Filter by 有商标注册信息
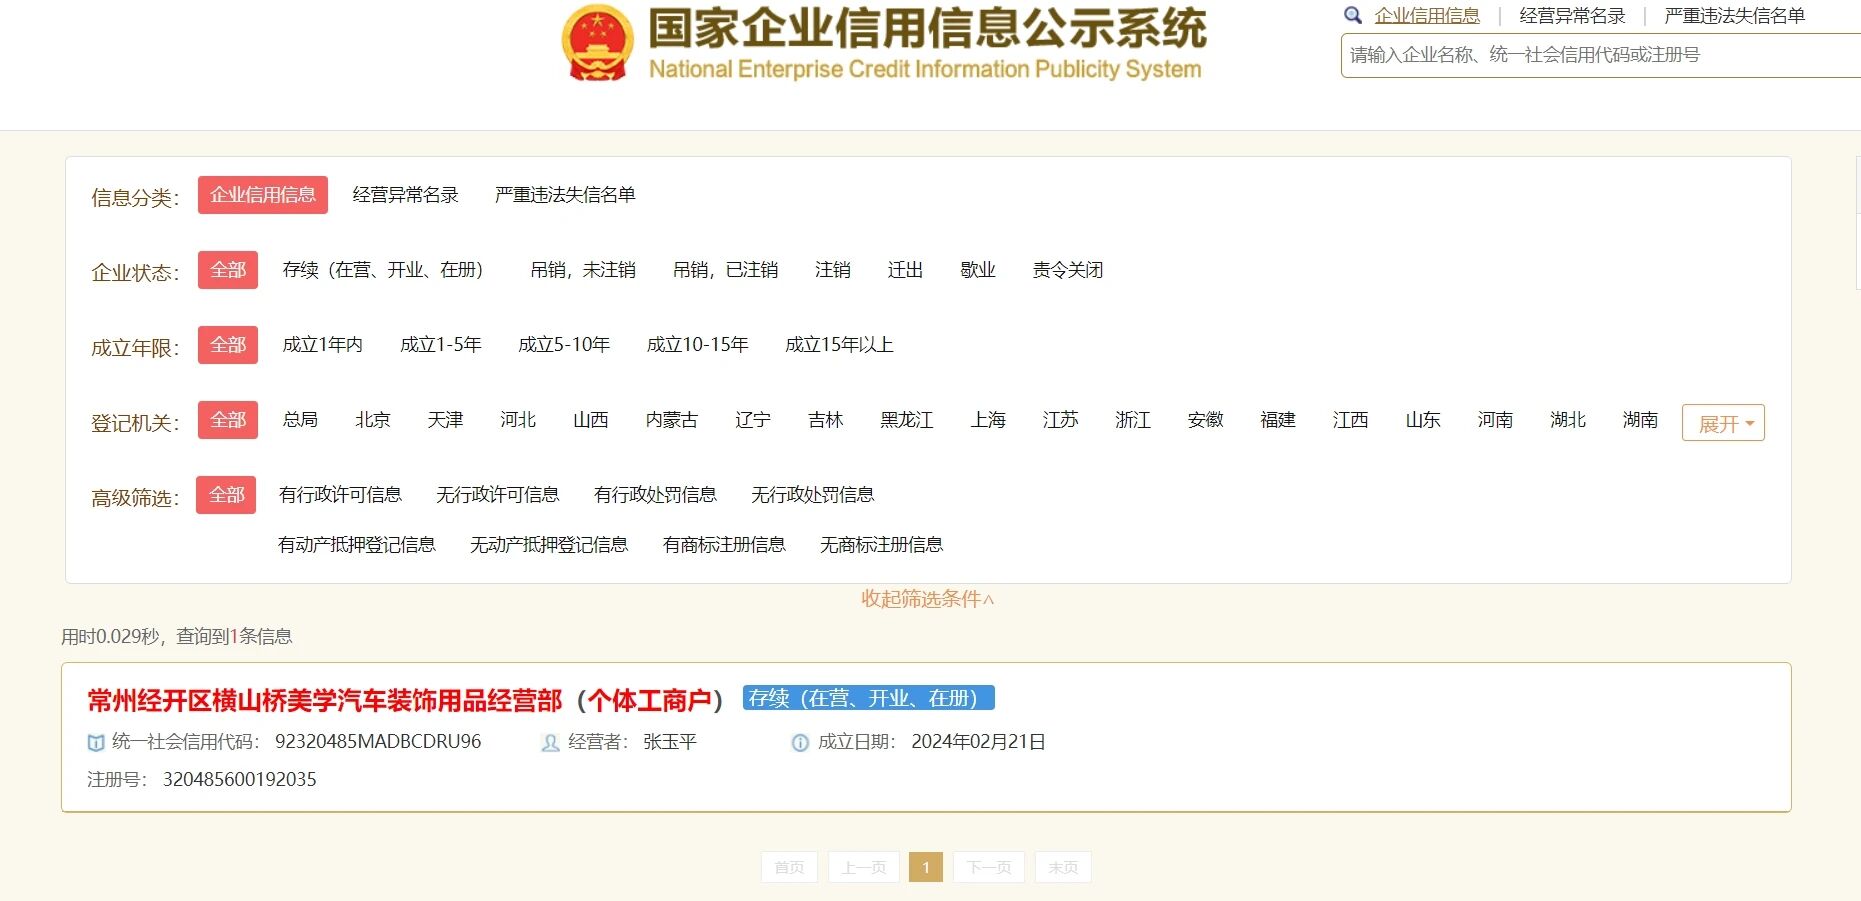Image resolution: width=1861 pixels, height=901 pixels. click(x=724, y=545)
